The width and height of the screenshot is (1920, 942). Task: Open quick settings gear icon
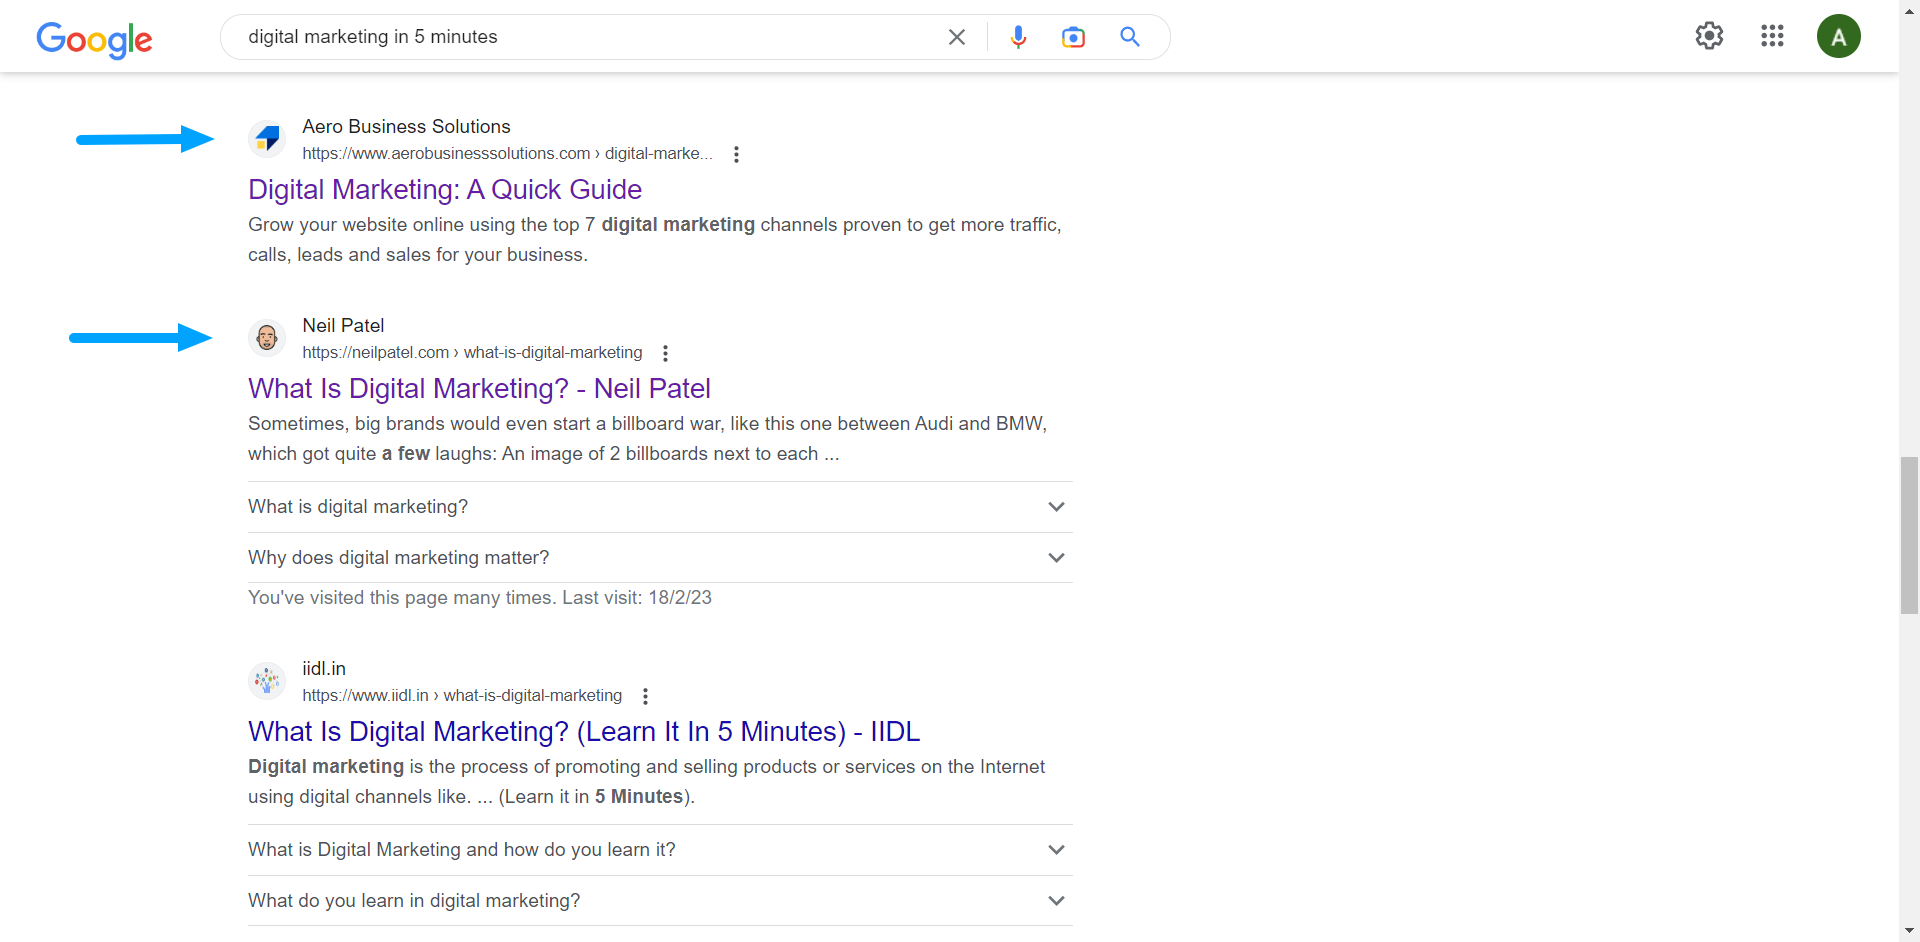coord(1709,36)
